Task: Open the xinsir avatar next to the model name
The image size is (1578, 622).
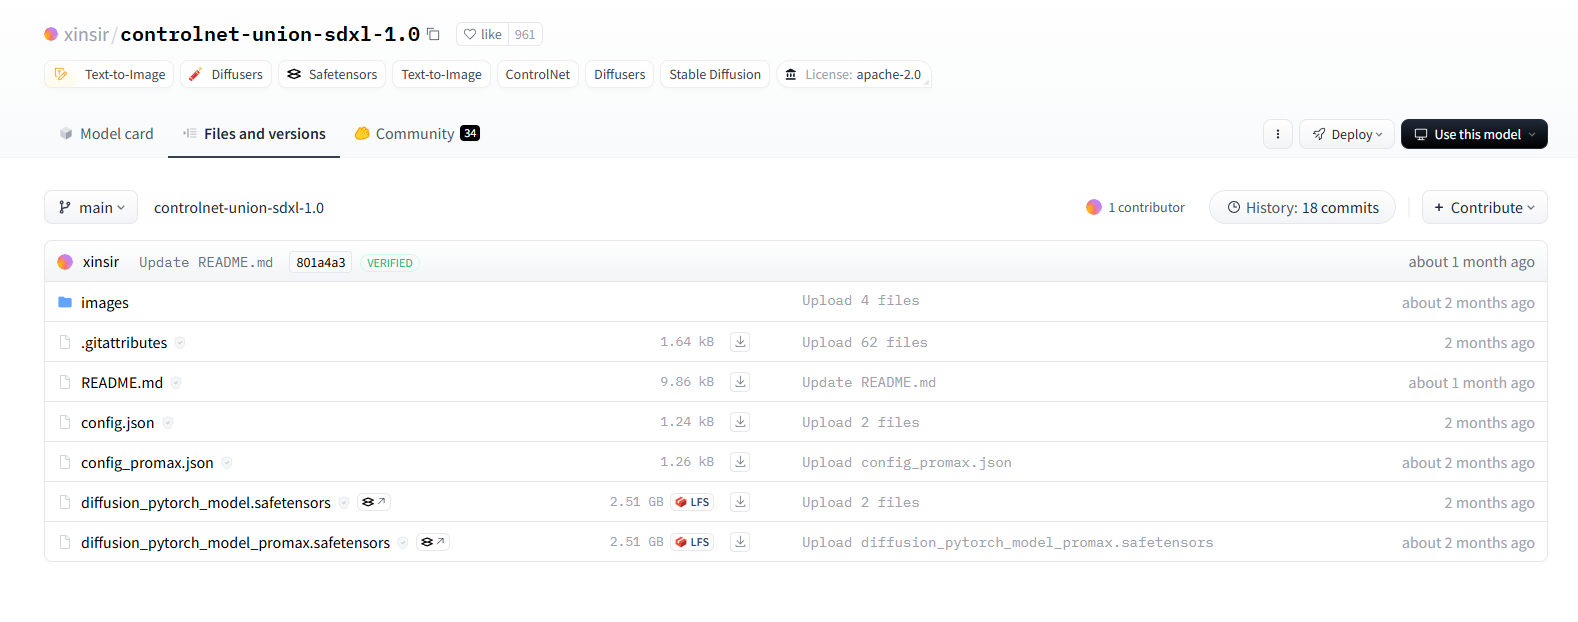Action: [x=51, y=34]
